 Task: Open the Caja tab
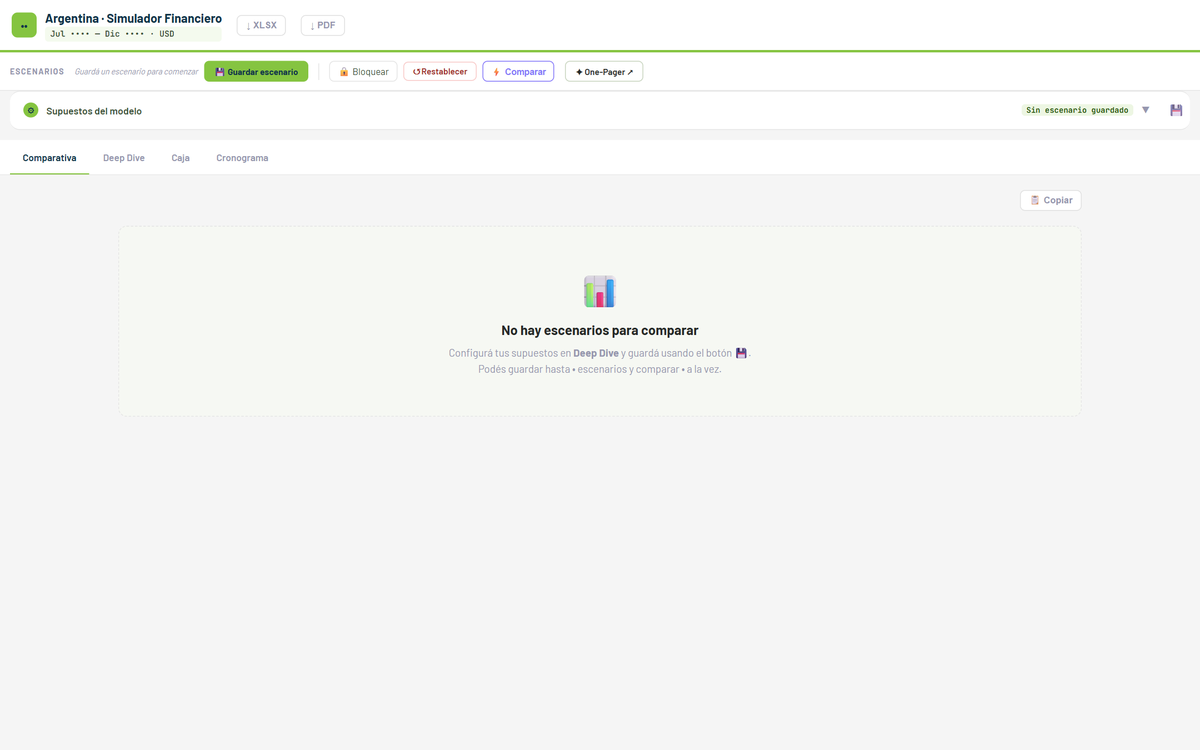tap(180, 158)
